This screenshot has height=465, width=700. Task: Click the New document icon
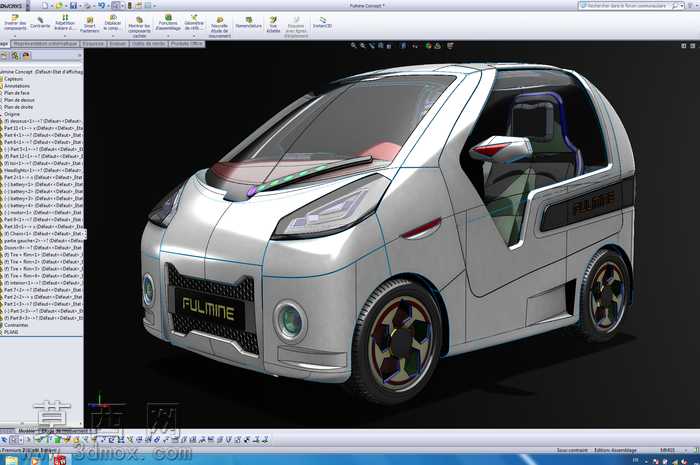(x=45, y=5)
